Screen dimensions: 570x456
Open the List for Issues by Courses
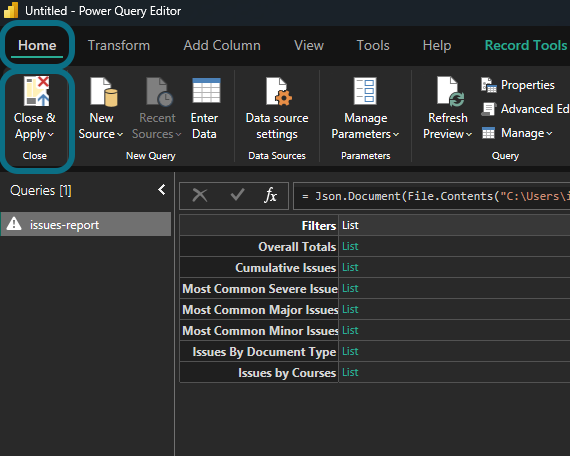(350, 372)
